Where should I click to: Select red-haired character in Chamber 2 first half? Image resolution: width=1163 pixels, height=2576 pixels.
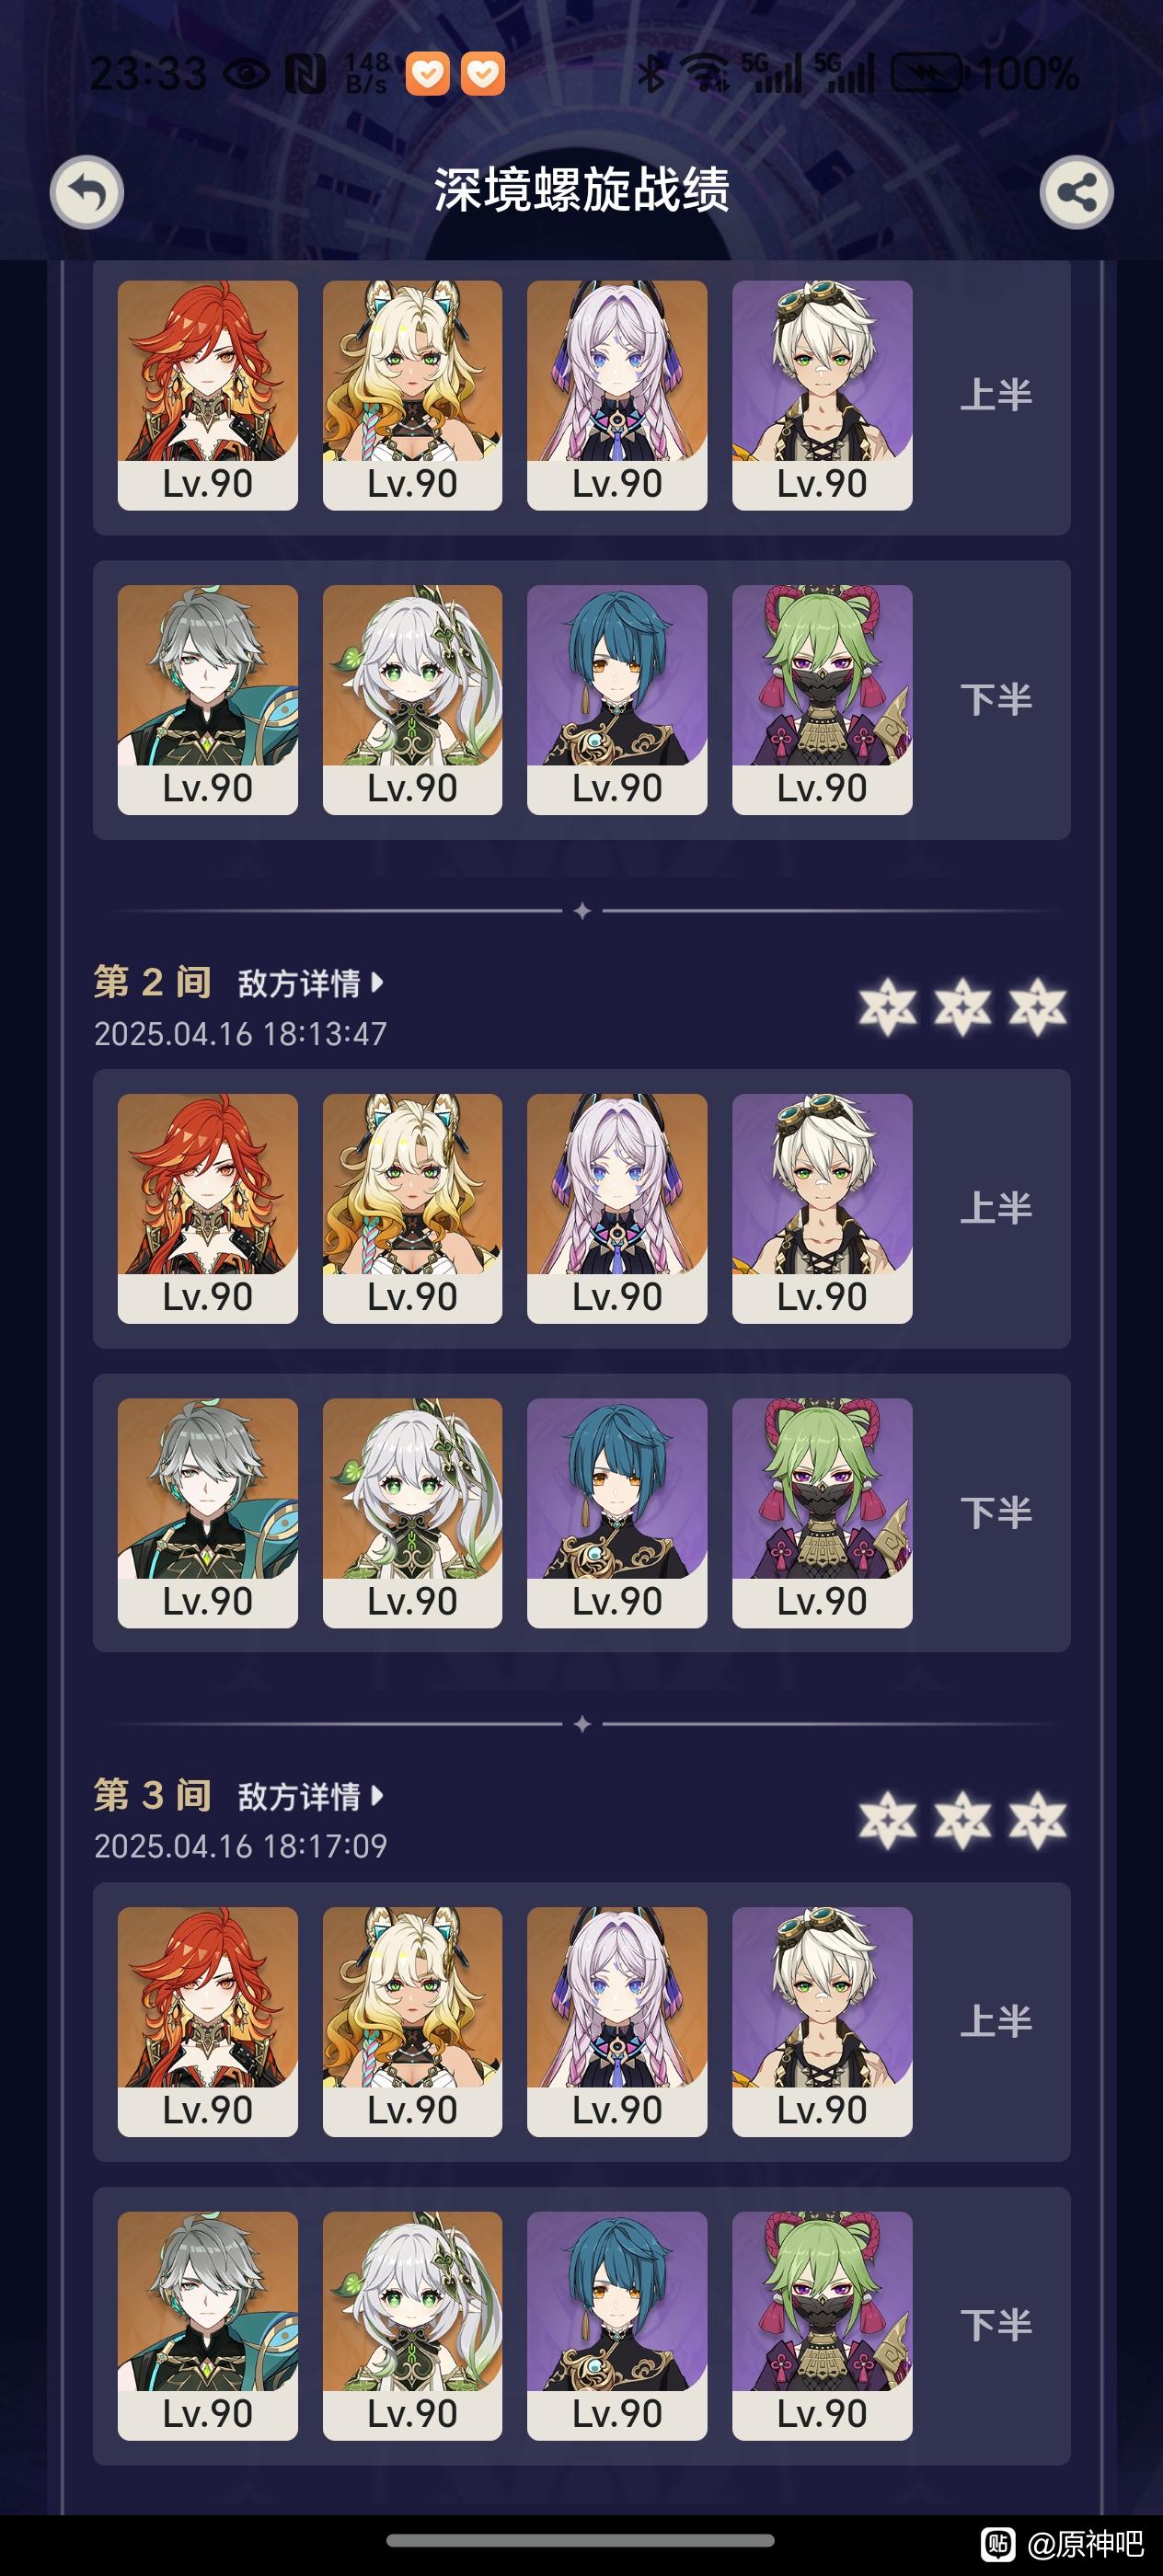pos(207,1208)
